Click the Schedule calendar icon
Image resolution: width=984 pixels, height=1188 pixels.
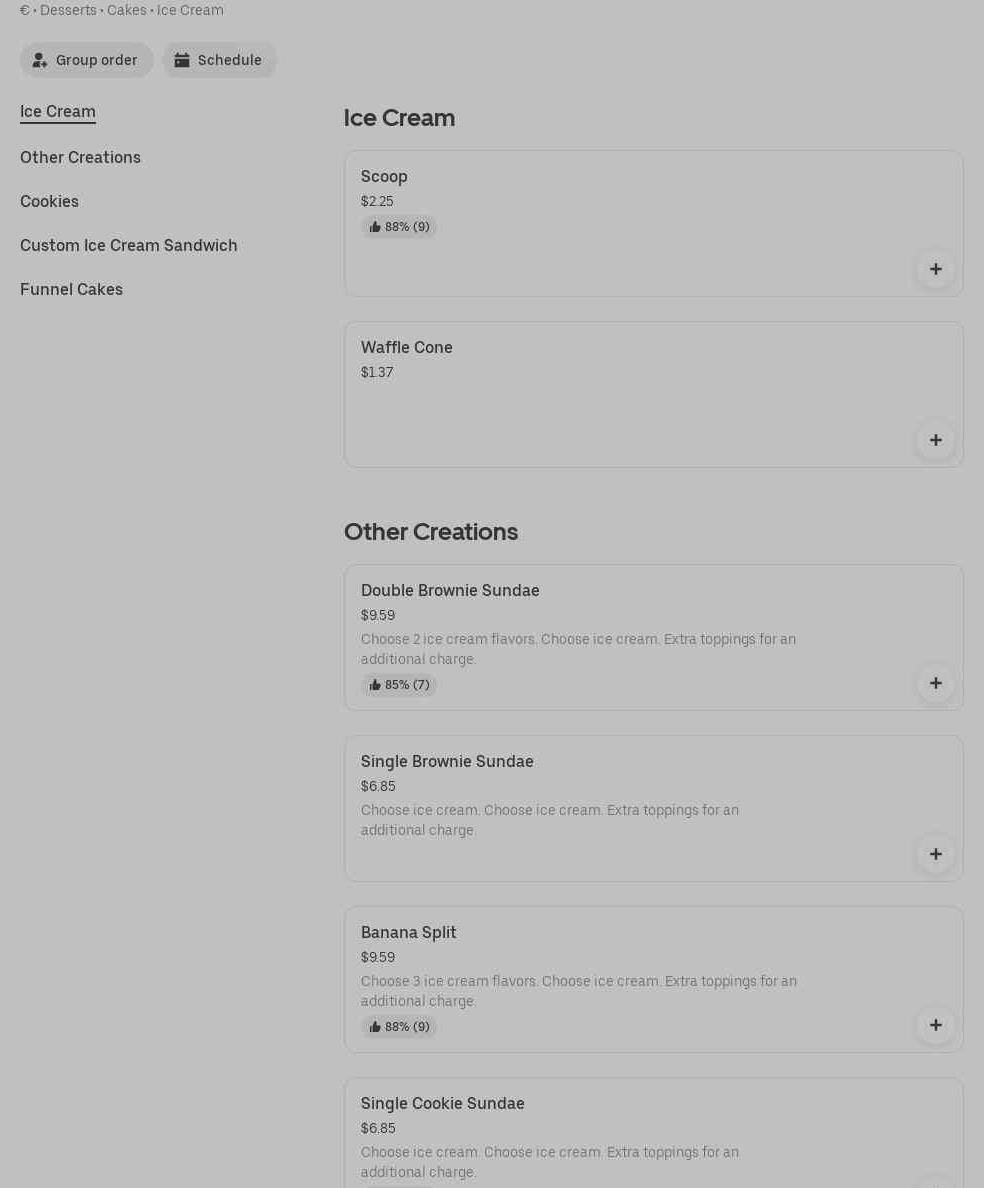(x=182, y=60)
